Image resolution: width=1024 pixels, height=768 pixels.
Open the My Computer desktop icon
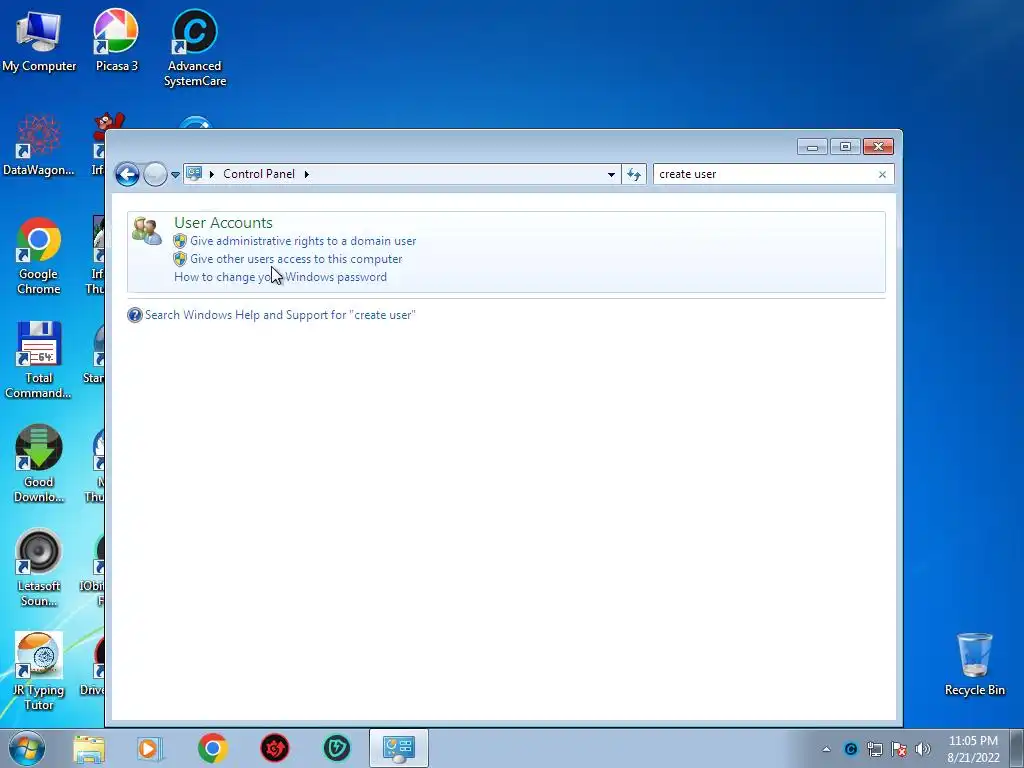(x=39, y=42)
